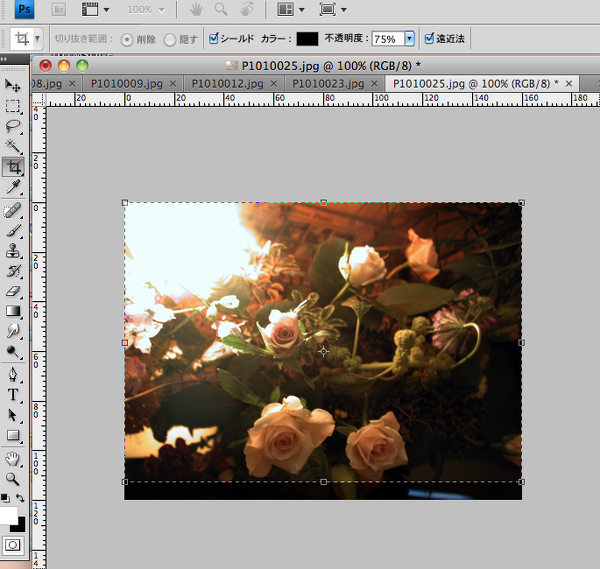Select the Healing Brush tool
600x569 pixels.
click(13, 210)
